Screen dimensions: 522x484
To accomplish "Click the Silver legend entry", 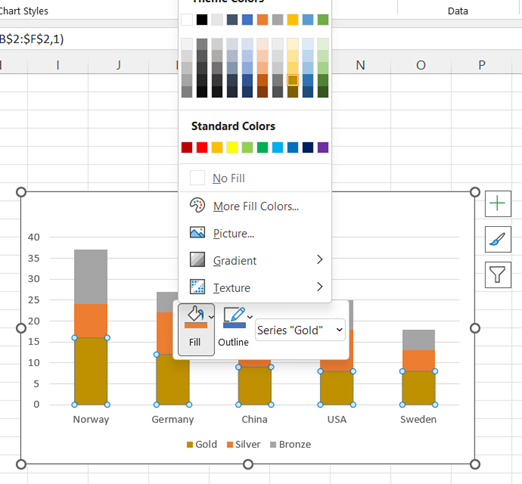I will click(243, 444).
